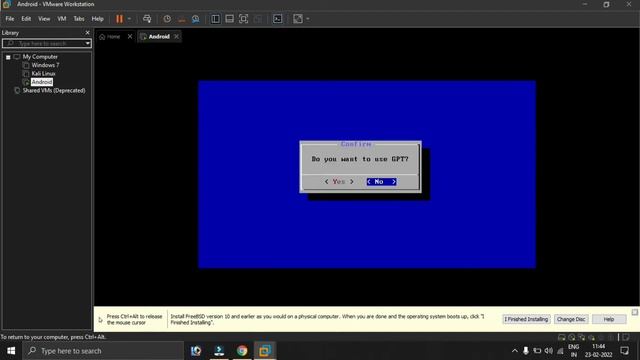Open the File menu

(10, 19)
